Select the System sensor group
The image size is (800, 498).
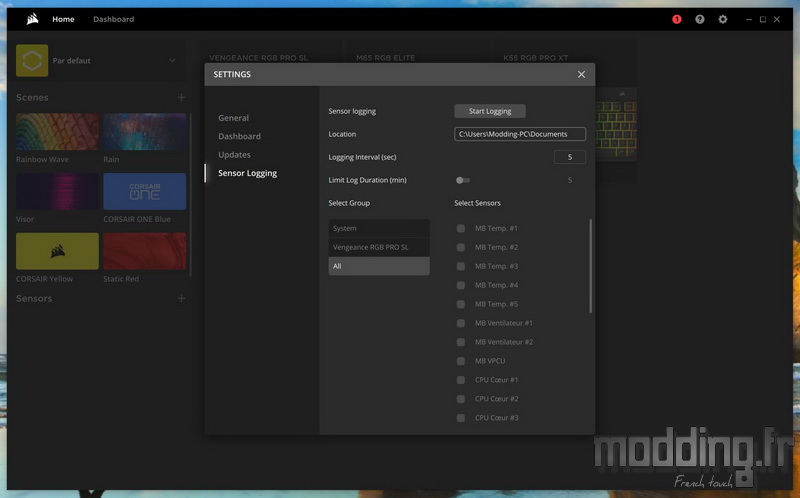[x=379, y=228]
